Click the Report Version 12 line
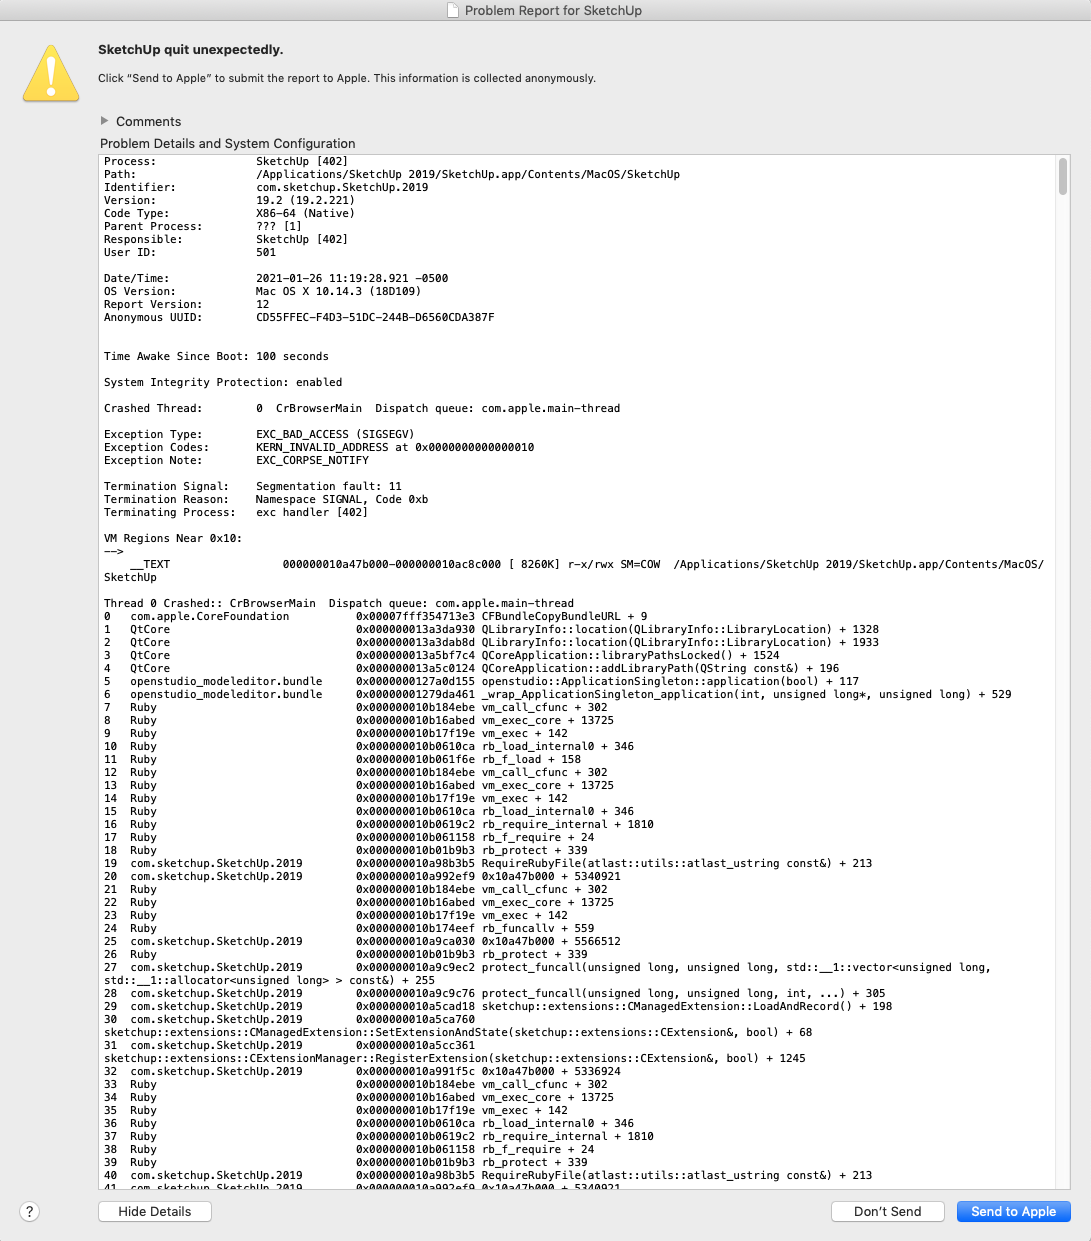The width and height of the screenshot is (1091, 1241). [187, 304]
